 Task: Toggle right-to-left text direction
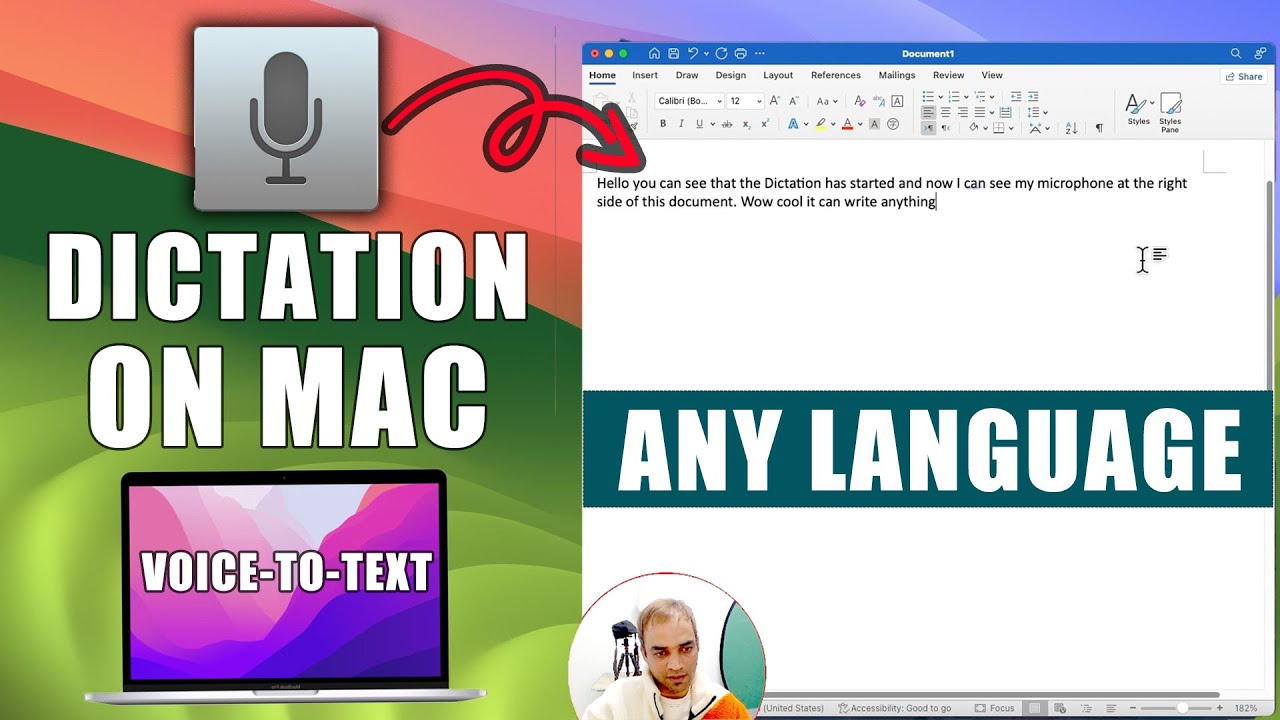coord(946,128)
